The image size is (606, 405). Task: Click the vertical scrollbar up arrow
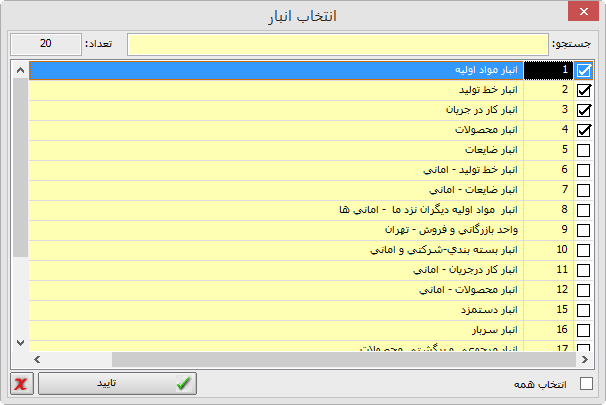coord(20,71)
